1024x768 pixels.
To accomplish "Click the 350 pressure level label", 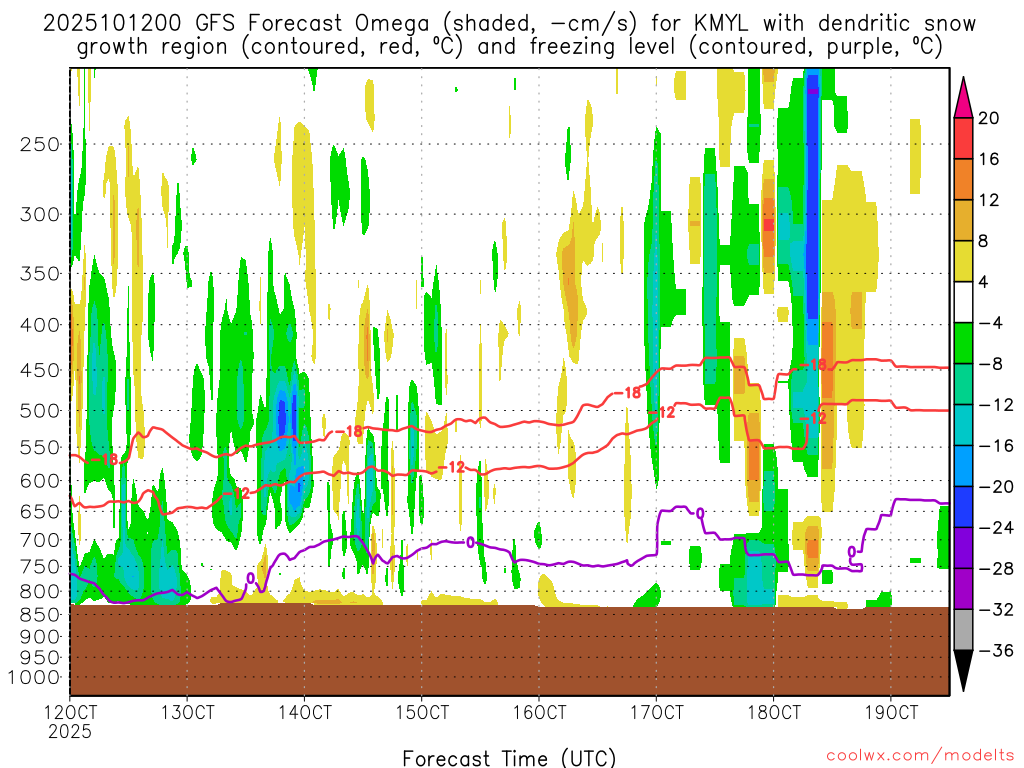I will click(40, 274).
